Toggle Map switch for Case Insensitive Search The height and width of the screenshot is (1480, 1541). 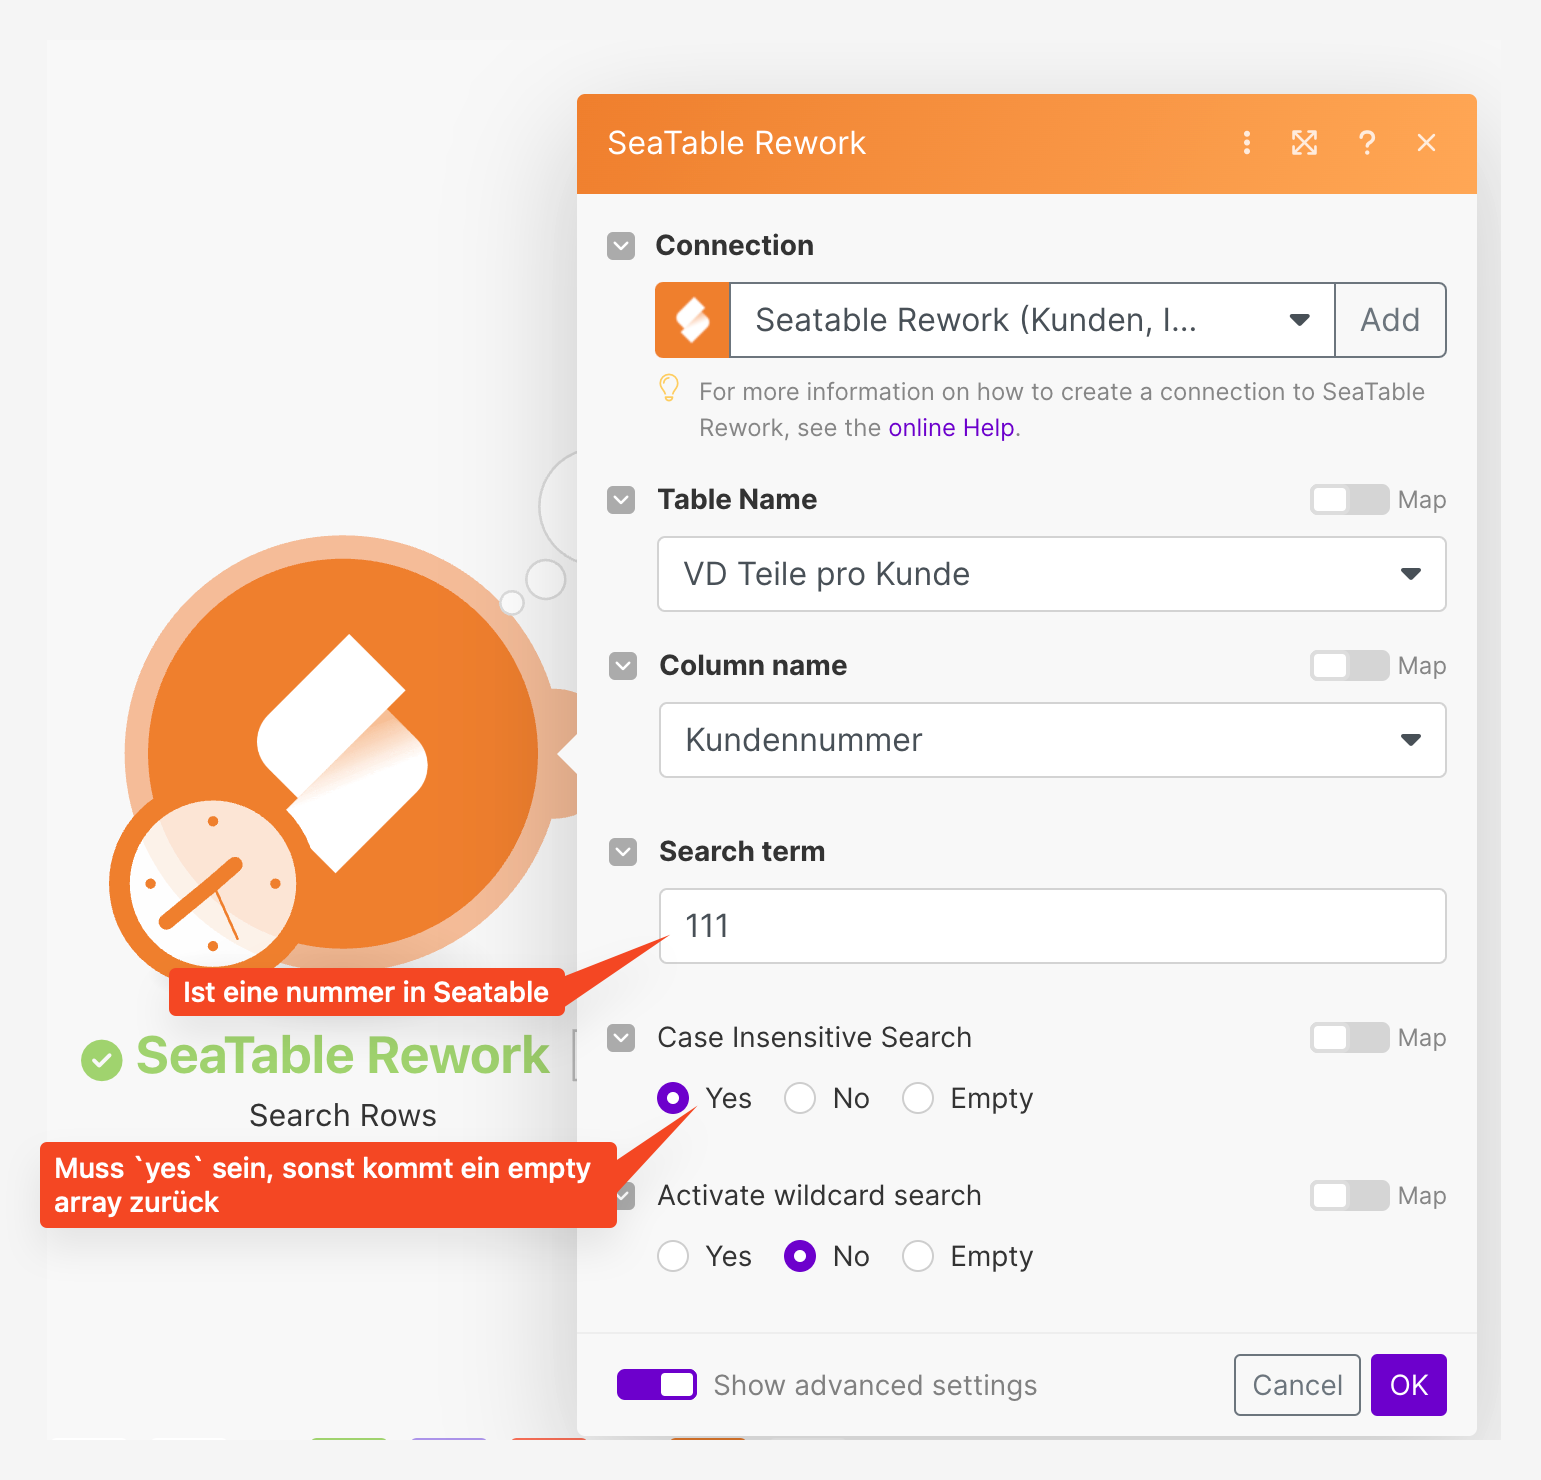tap(1350, 1038)
